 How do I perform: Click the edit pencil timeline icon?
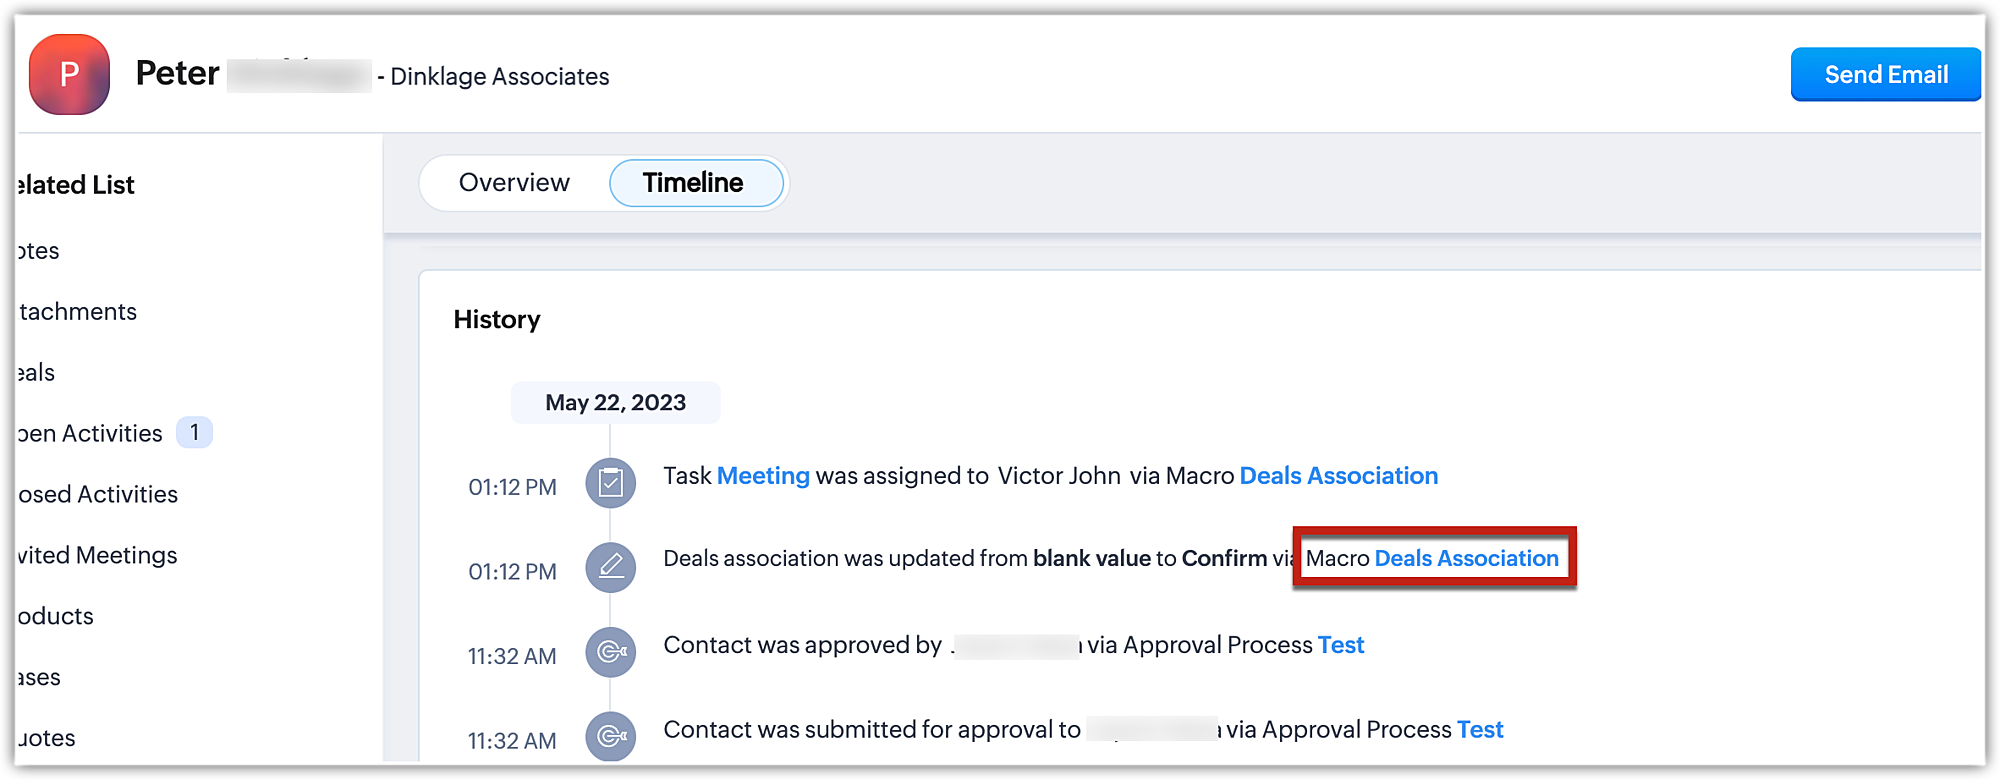(x=611, y=568)
